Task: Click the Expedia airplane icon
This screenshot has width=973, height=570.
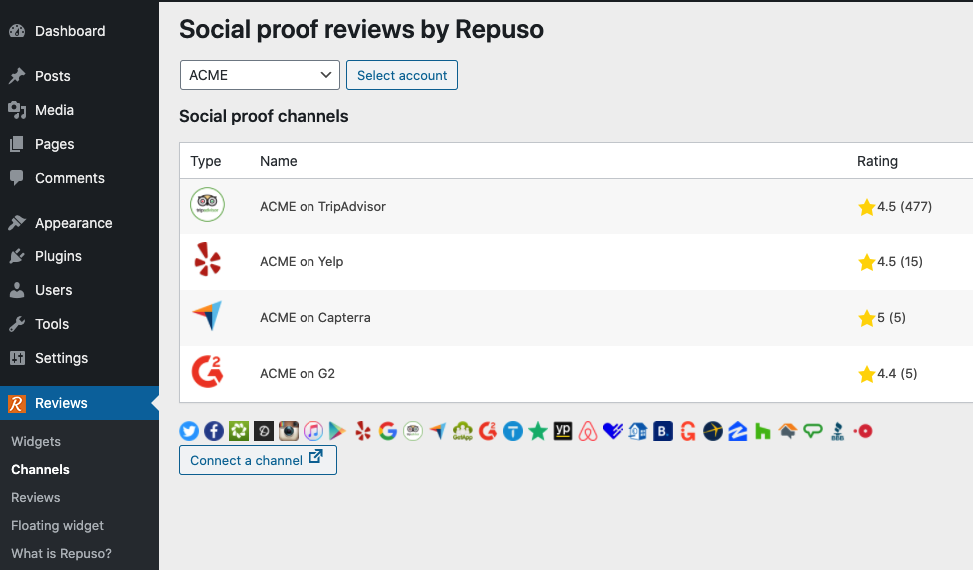Action: [x=712, y=431]
